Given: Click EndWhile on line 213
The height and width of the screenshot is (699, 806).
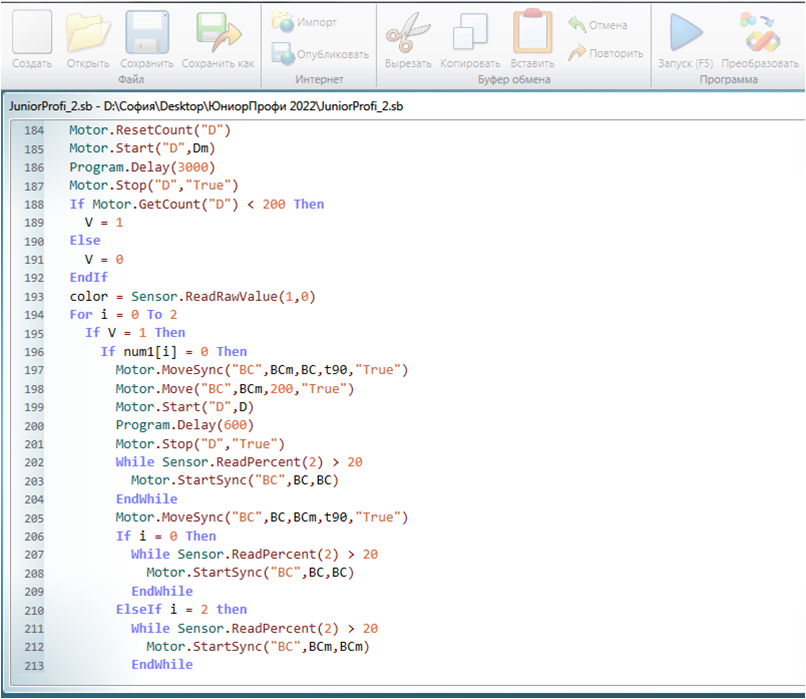Looking at the screenshot, I should pos(162,665).
